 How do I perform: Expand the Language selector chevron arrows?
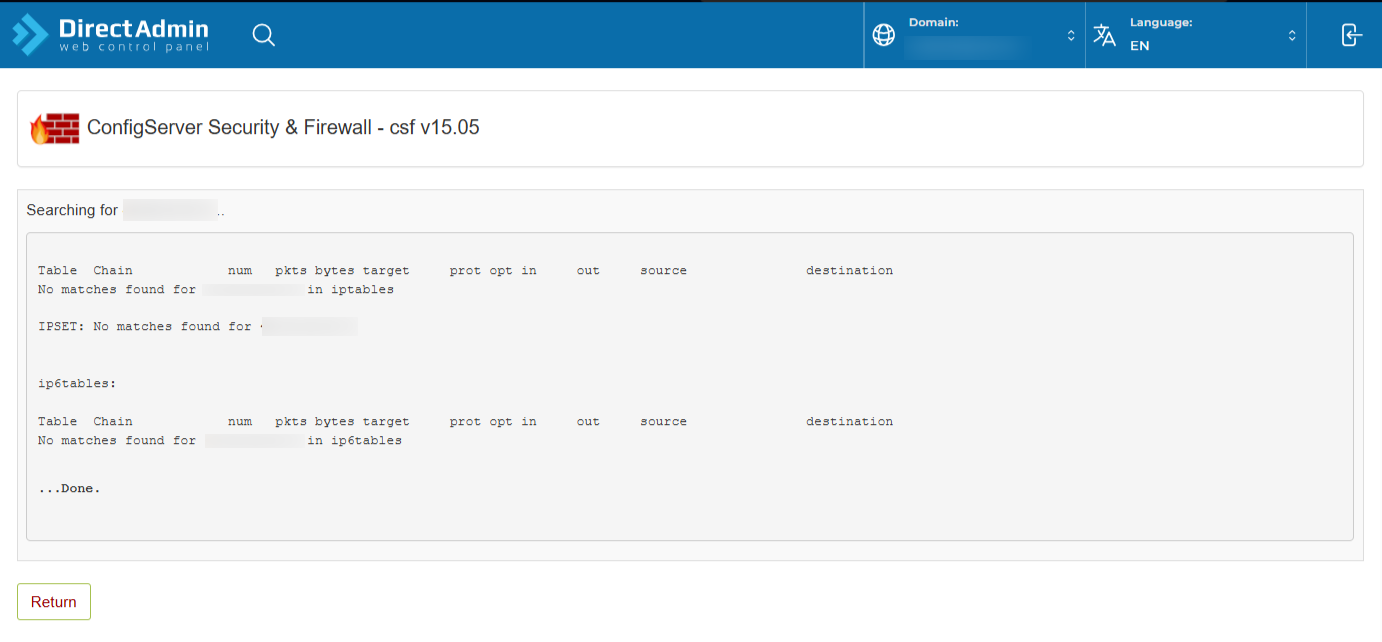point(1292,35)
